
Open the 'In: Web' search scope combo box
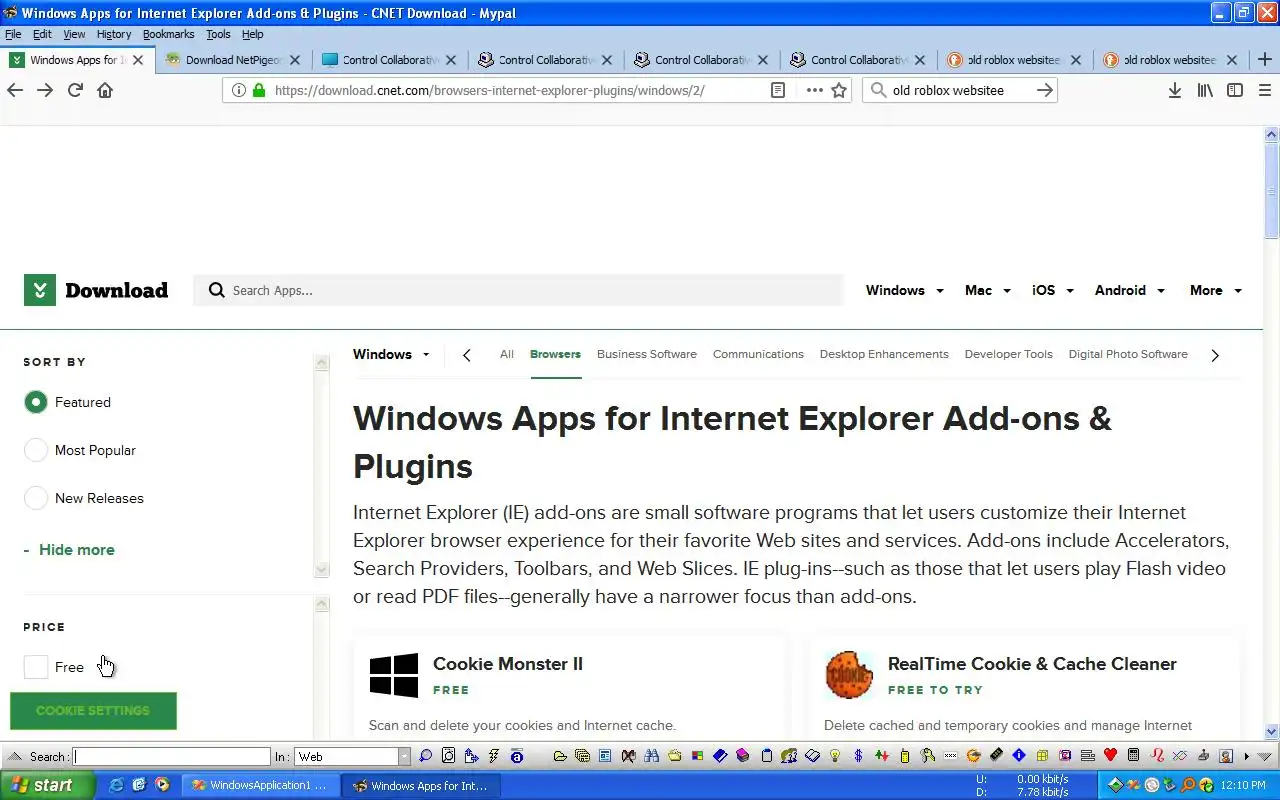pyautogui.click(x=352, y=757)
